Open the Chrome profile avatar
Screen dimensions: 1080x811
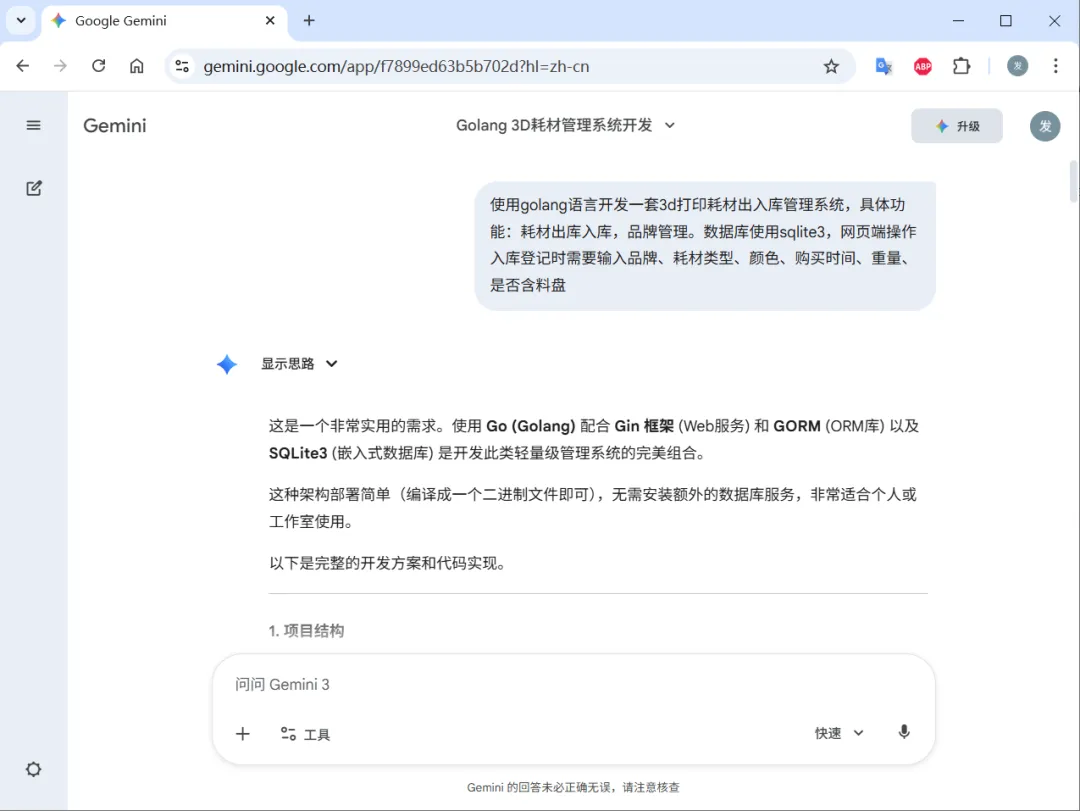(x=1017, y=66)
